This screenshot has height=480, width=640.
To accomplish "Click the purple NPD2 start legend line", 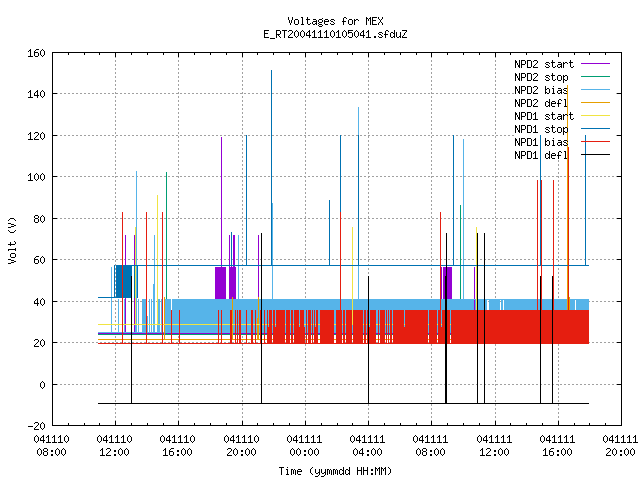I will point(596,64).
